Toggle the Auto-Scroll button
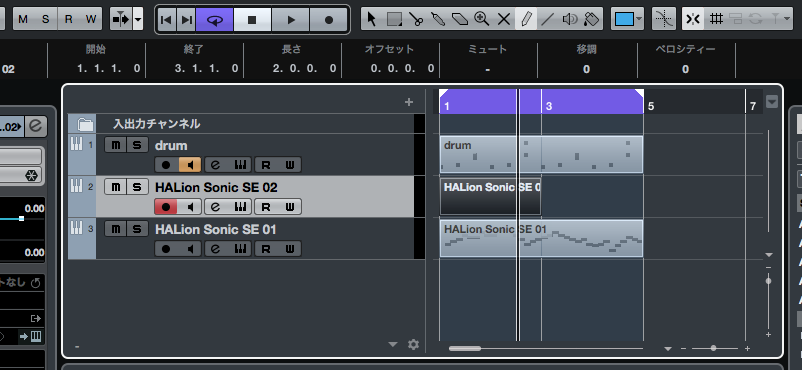 pyautogui.click(x=121, y=19)
